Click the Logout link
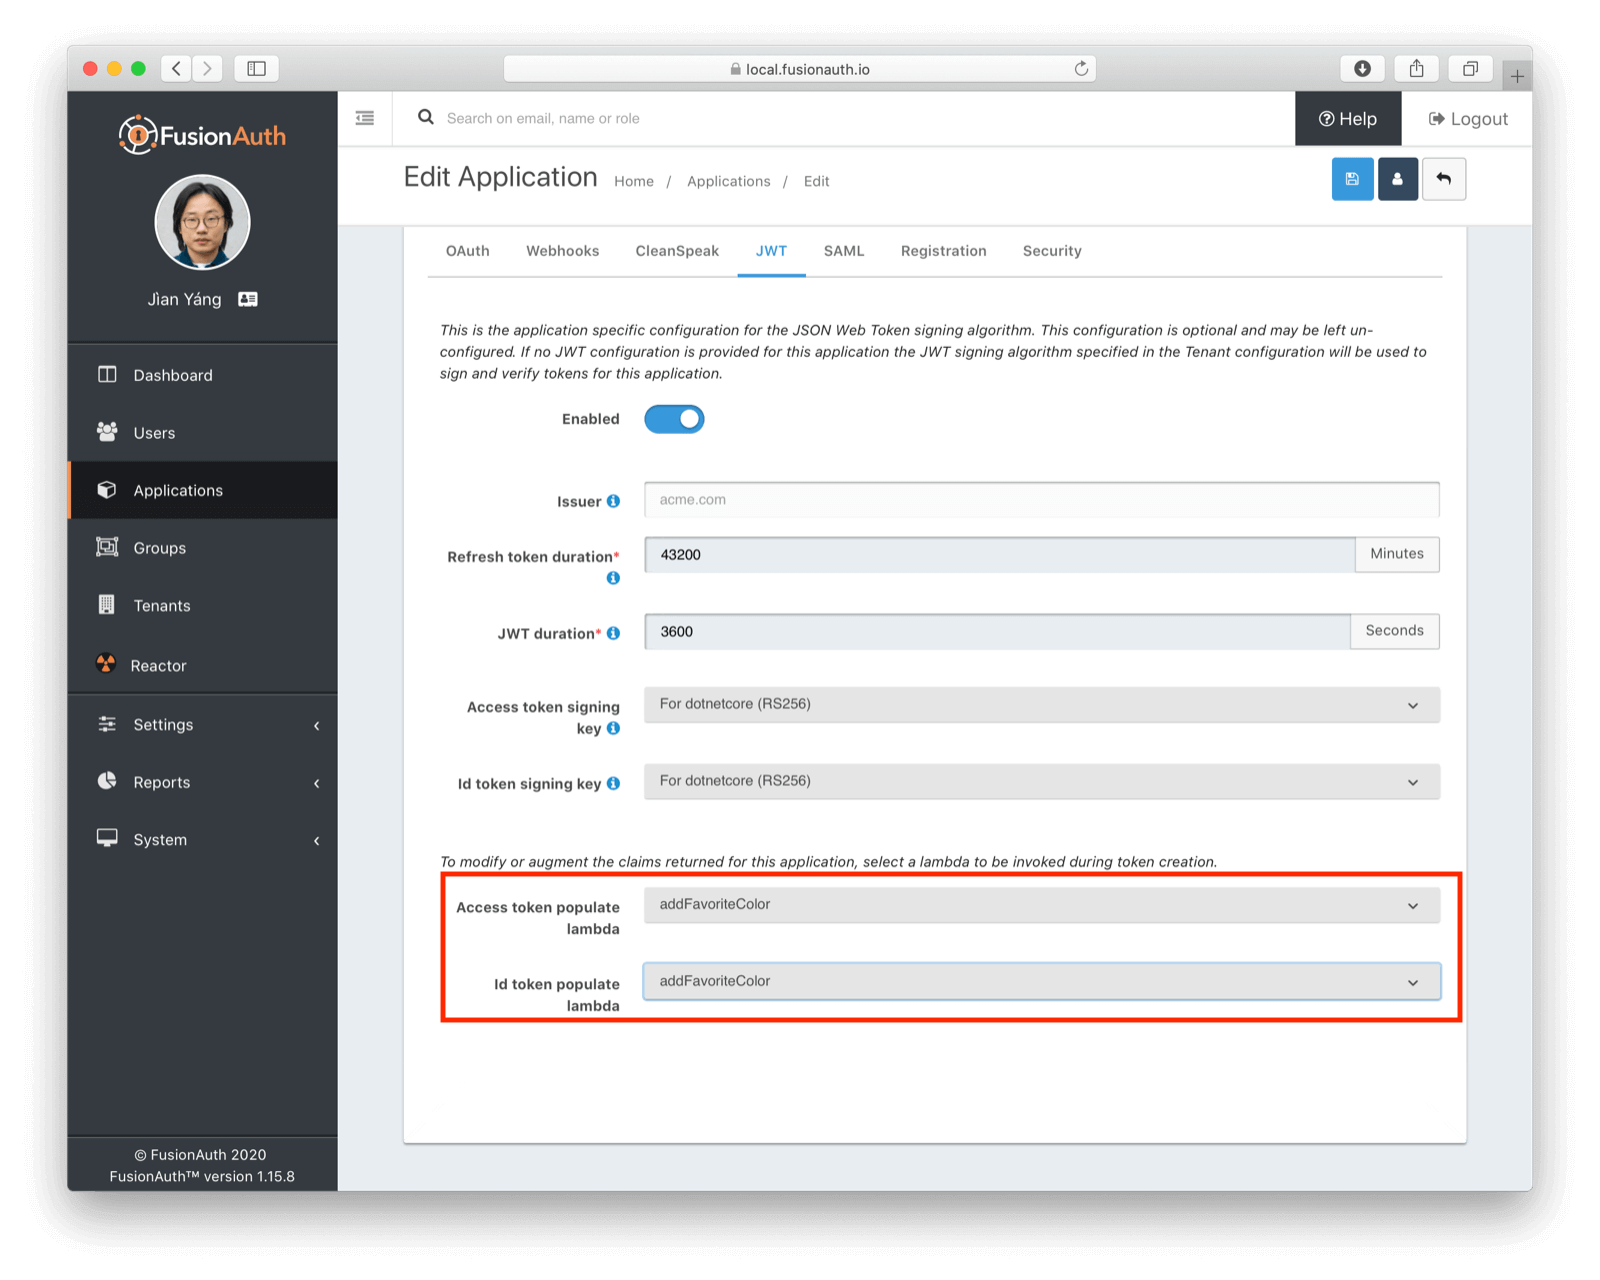The image size is (1600, 1280). [1468, 118]
